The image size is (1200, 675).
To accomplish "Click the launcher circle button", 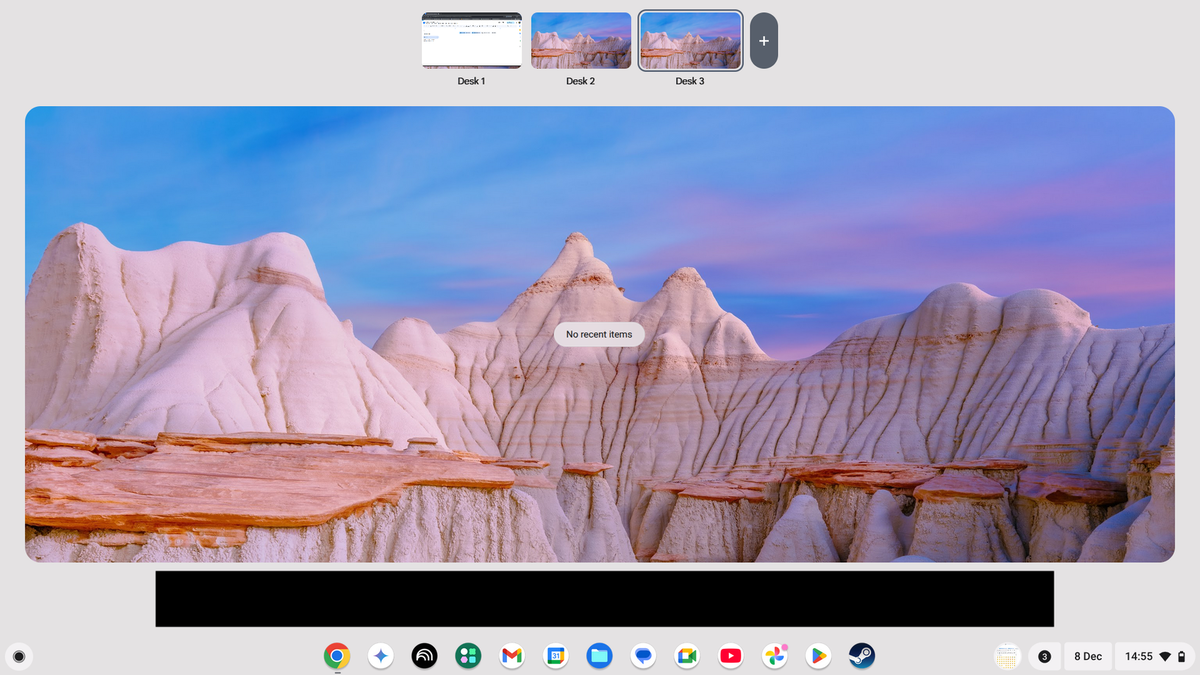I will point(19,657).
